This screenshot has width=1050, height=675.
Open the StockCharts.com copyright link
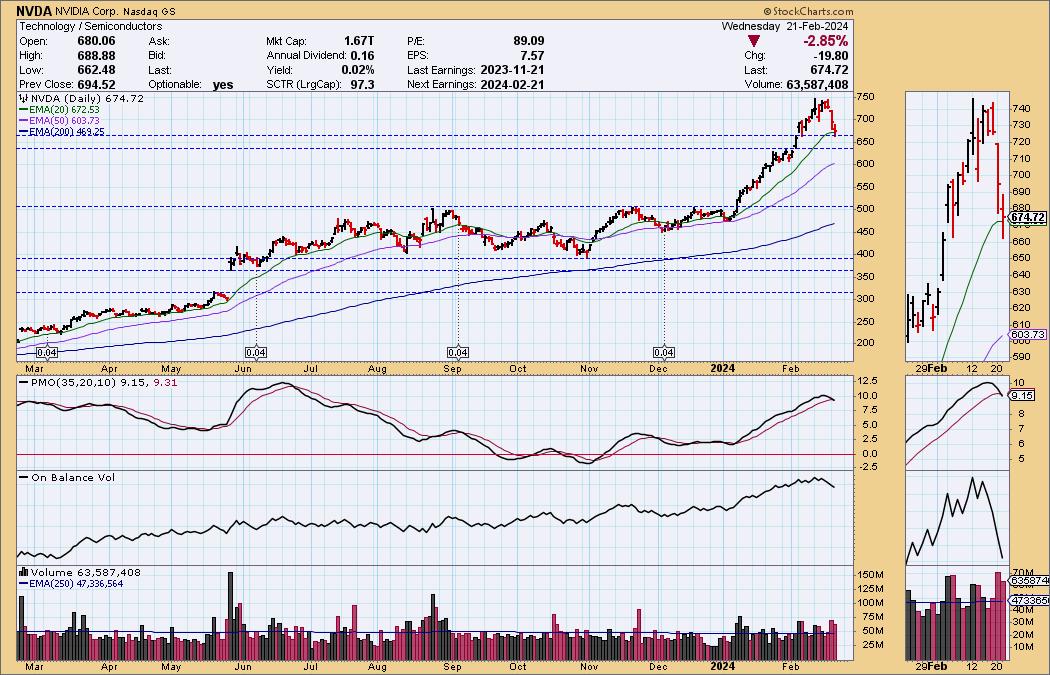point(808,11)
